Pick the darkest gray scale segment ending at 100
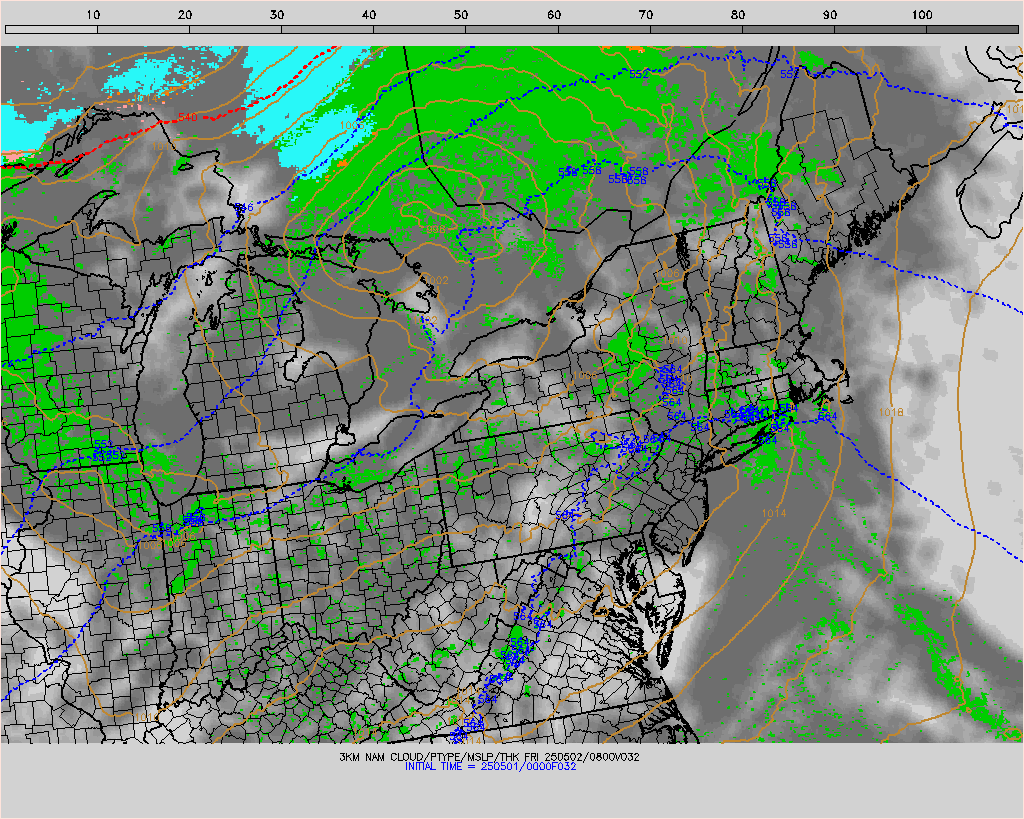 pyautogui.click(x=880, y=29)
